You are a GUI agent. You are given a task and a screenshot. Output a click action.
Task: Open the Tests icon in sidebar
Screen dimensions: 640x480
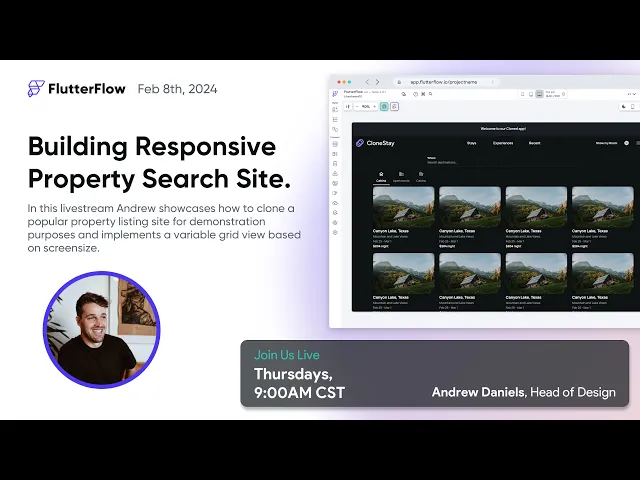335,213
